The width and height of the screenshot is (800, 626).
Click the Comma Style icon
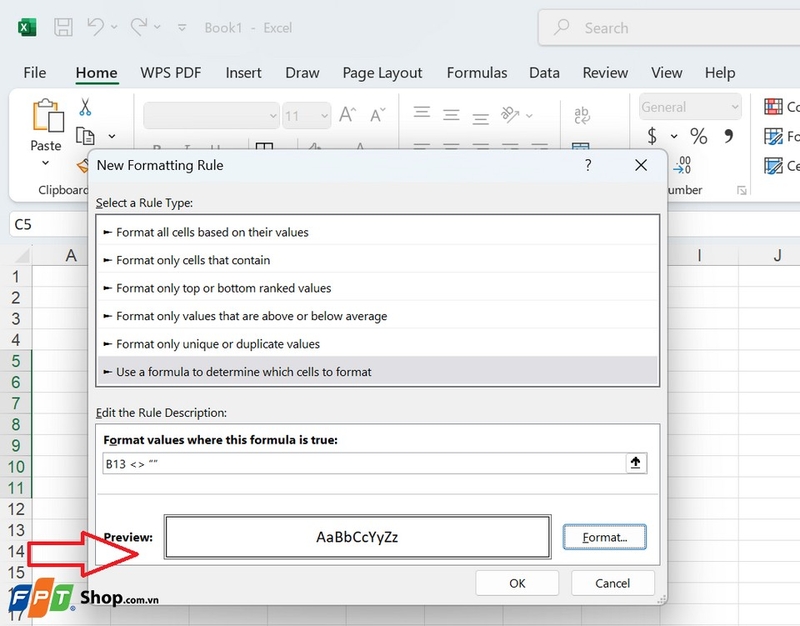(729, 136)
